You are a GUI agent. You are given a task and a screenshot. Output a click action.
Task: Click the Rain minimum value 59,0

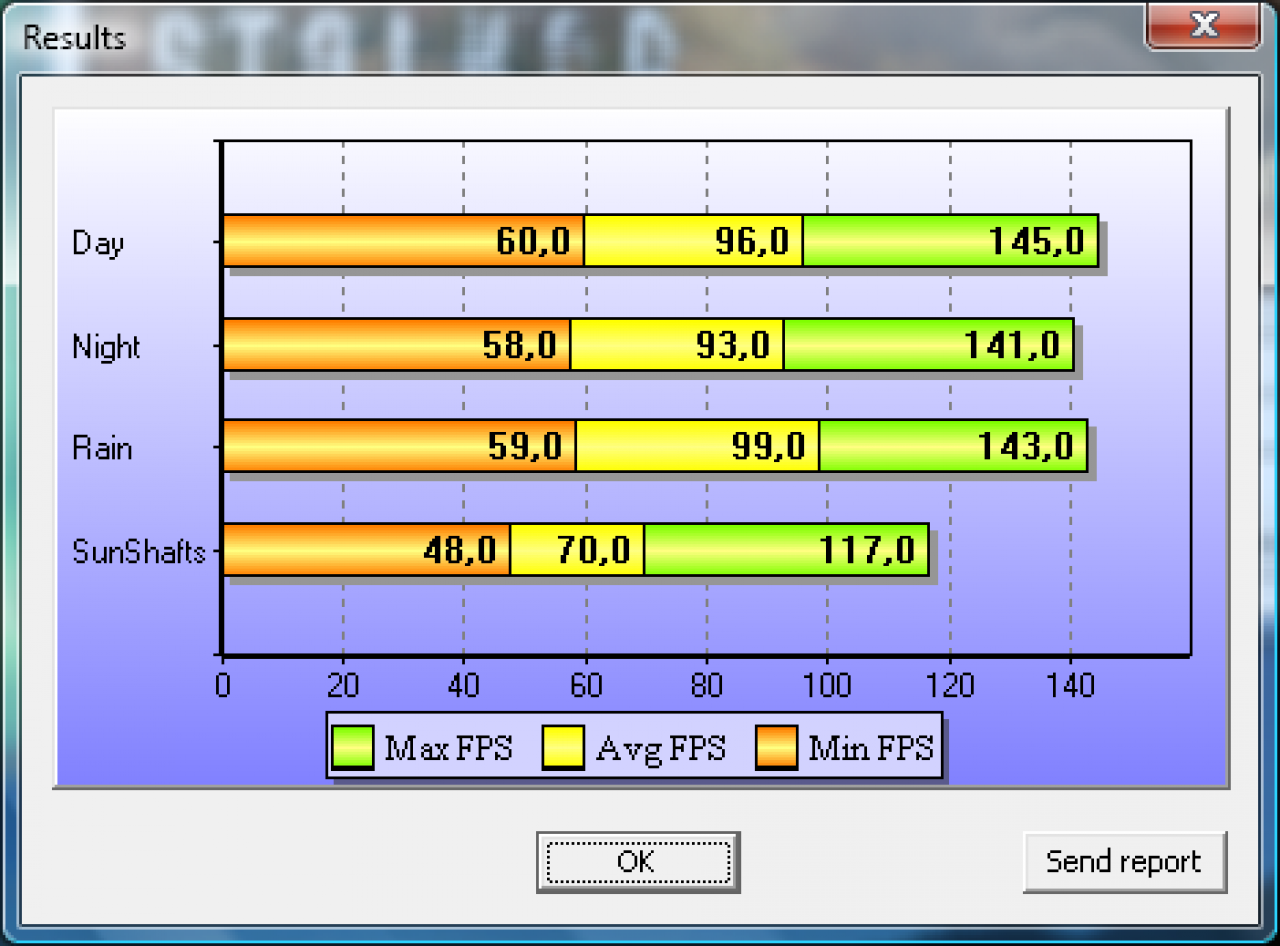click(x=526, y=446)
